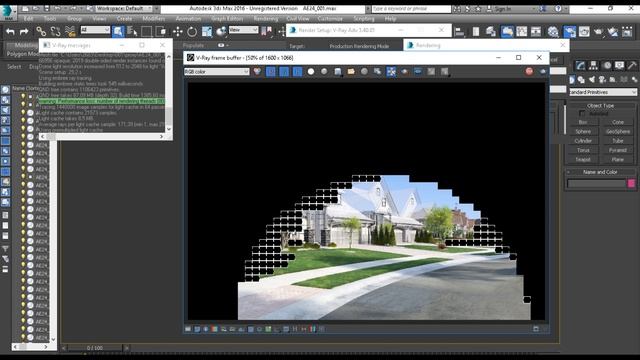Image resolution: width=640 pixels, height=360 pixels.
Task: Open the Rendering menu
Action: click(266, 19)
